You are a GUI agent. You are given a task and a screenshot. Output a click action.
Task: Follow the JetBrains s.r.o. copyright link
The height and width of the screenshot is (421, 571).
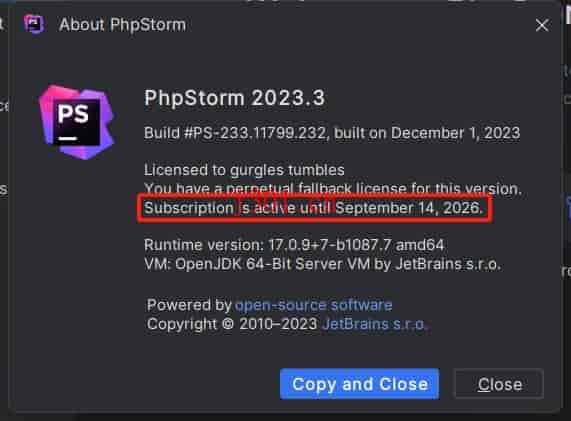[374, 324]
